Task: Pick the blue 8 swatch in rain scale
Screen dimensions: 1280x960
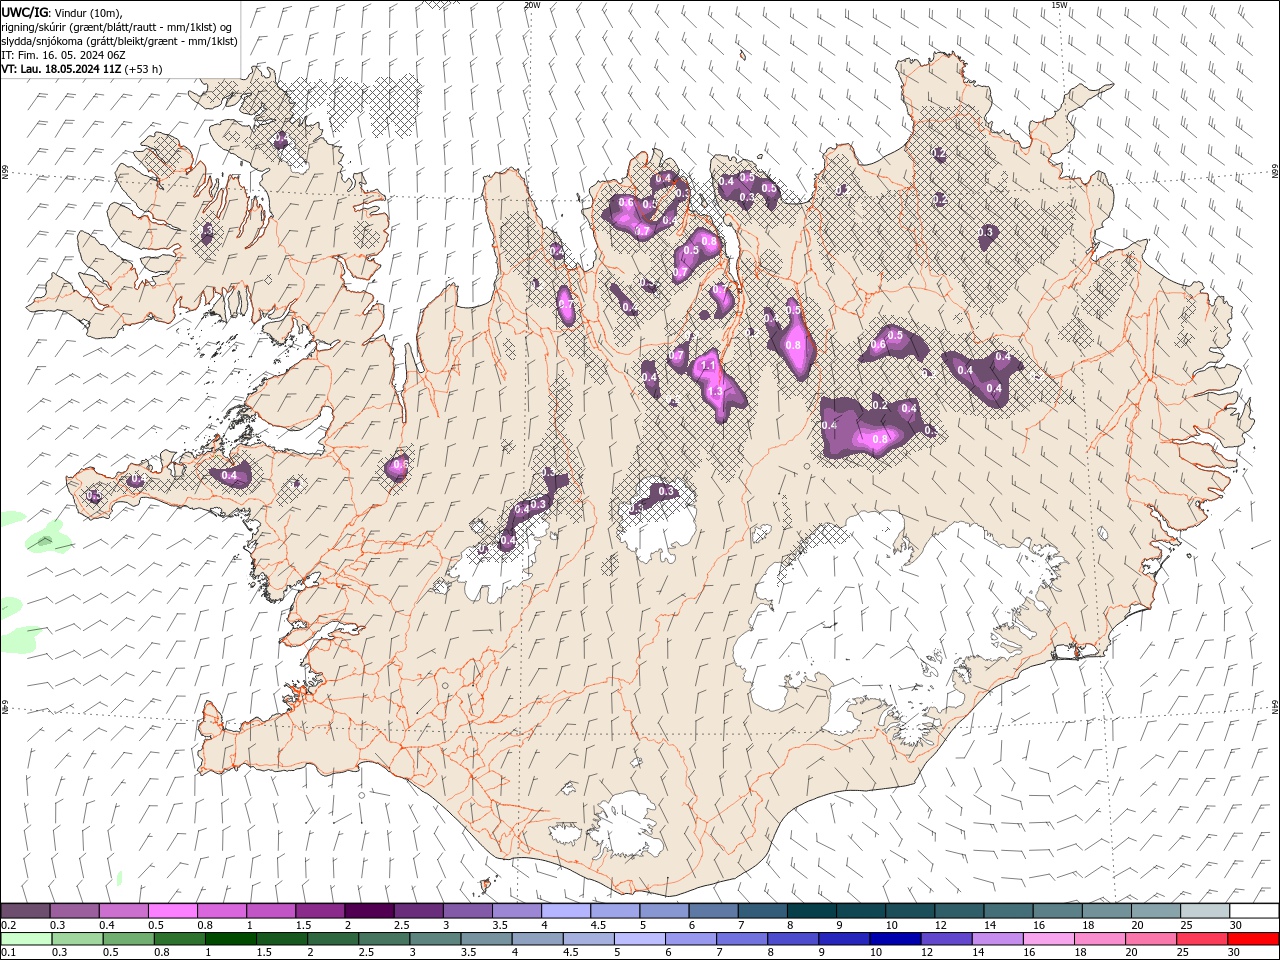Action: coord(793,939)
